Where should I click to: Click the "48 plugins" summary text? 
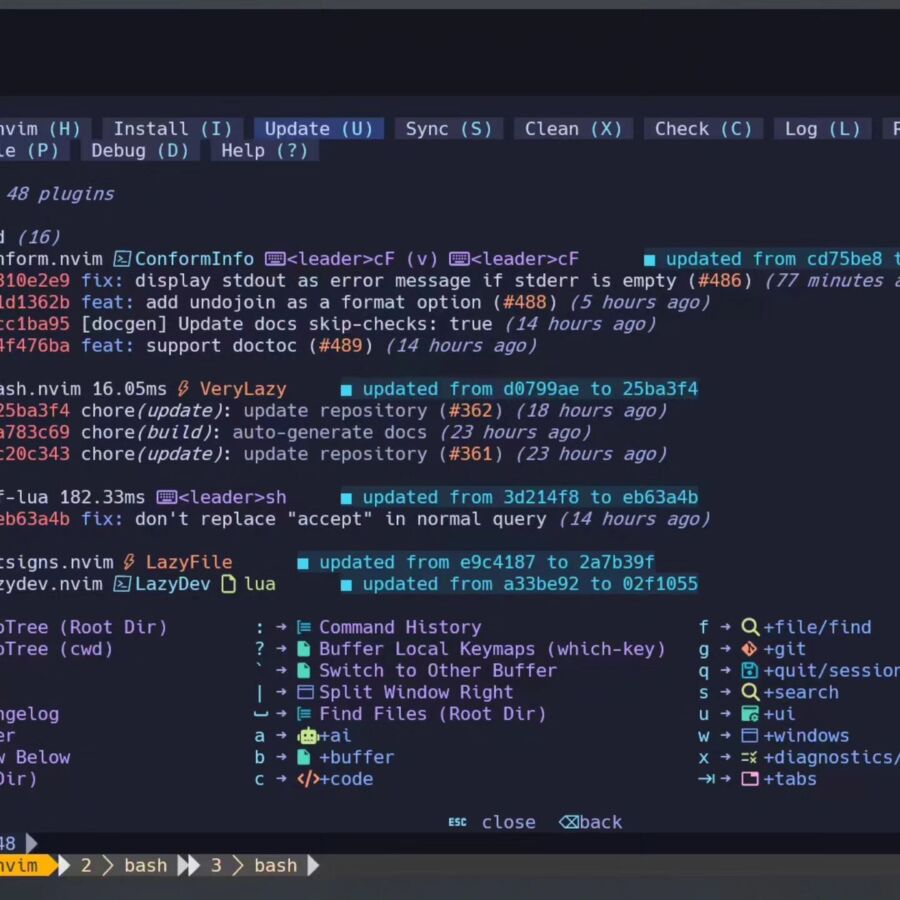60,194
